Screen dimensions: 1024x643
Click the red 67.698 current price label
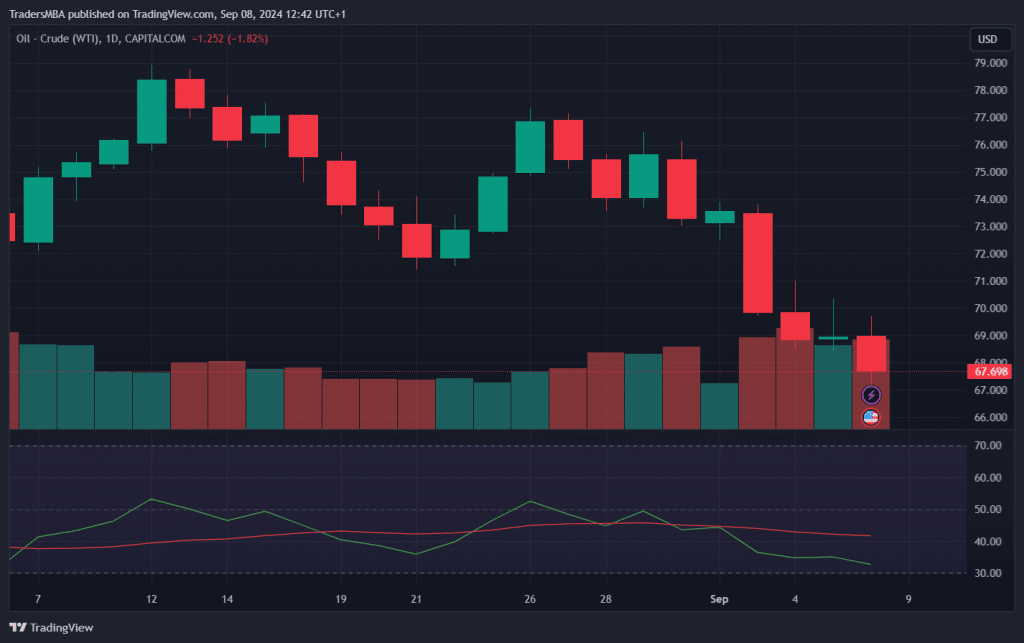click(x=990, y=371)
